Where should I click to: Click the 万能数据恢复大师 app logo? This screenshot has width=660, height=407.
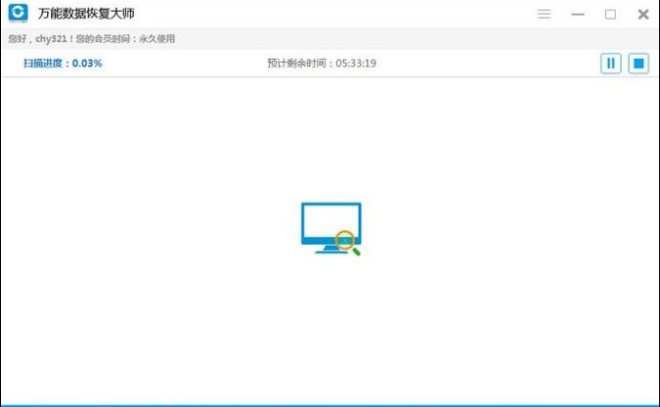click(x=18, y=13)
